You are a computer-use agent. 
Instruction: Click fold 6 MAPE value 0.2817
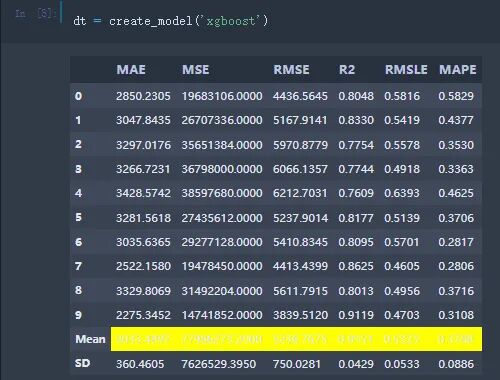pyautogui.click(x=456, y=242)
